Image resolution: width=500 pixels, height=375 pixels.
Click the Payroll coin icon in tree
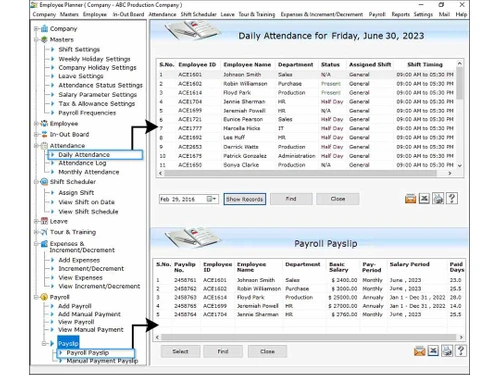click(x=44, y=297)
